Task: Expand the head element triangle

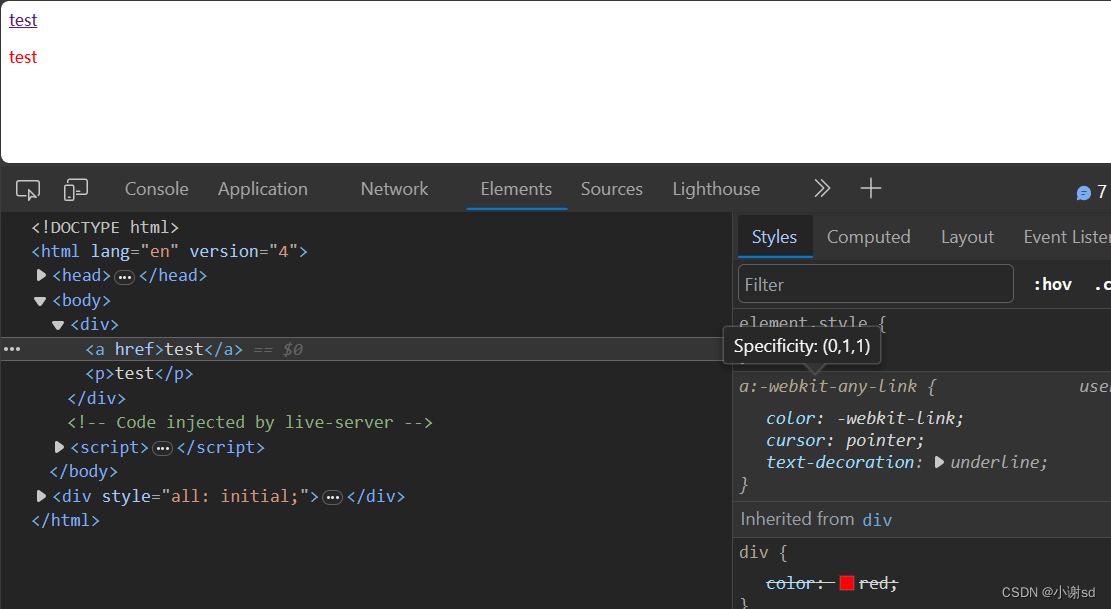Action: tap(41, 275)
